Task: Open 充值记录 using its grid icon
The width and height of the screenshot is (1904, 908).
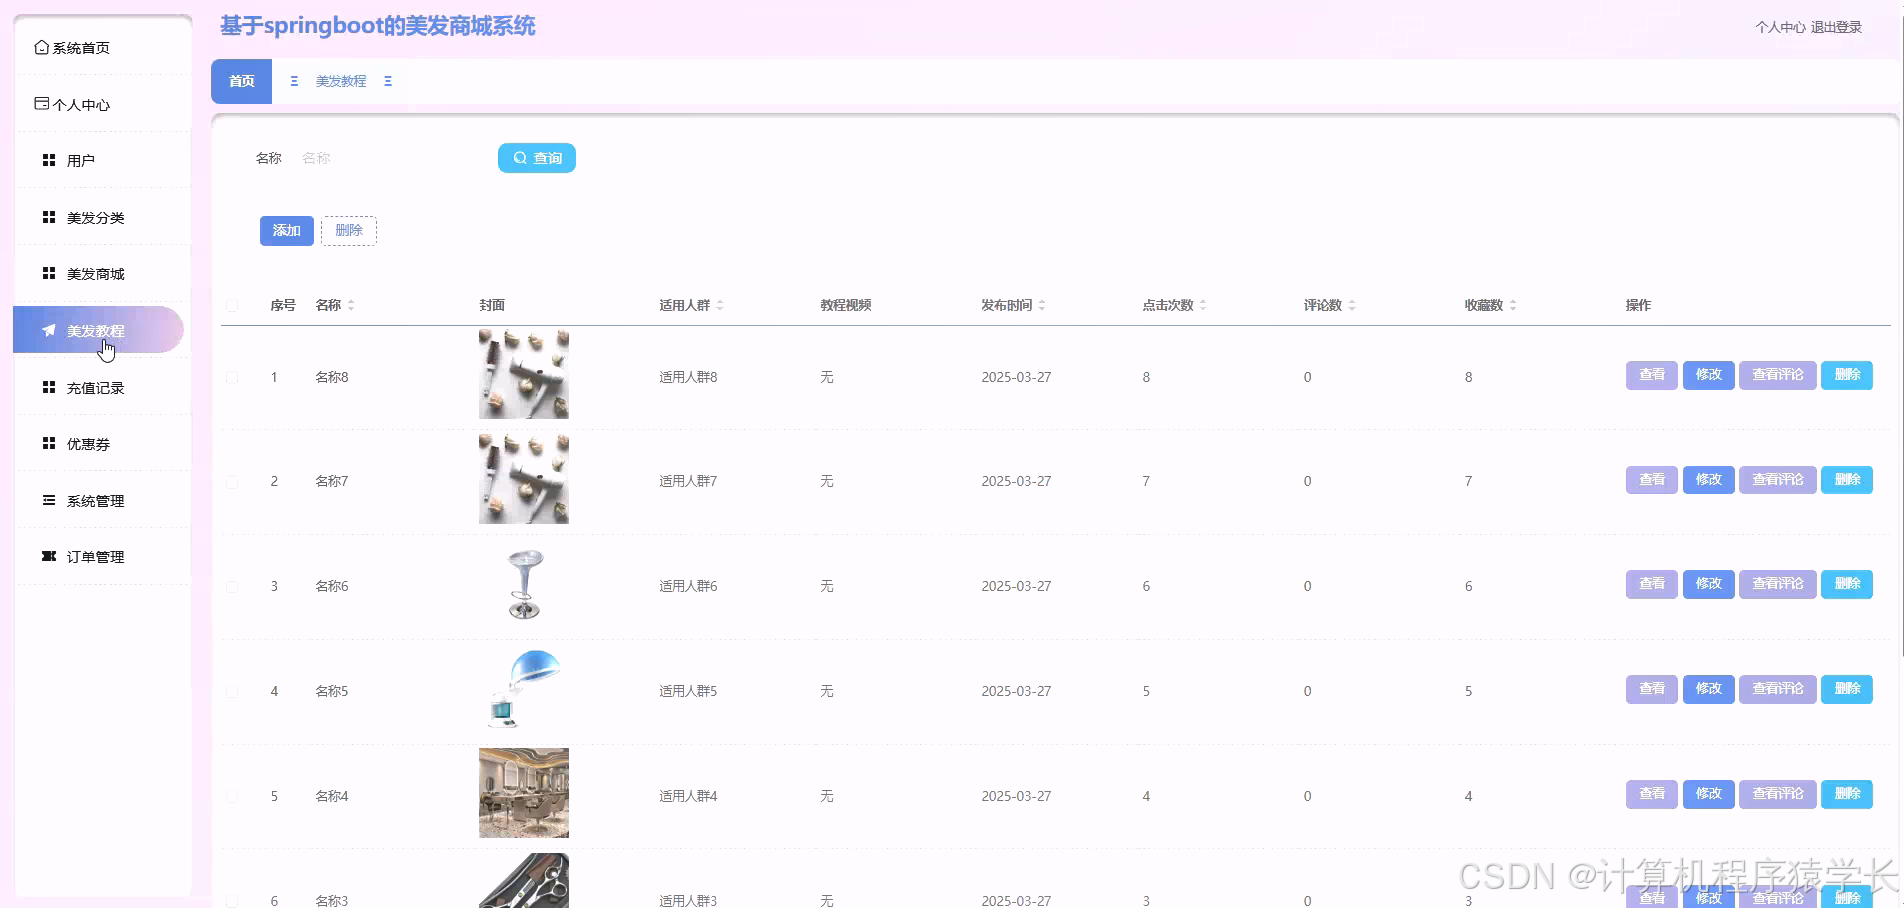Action: pyautogui.click(x=48, y=387)
